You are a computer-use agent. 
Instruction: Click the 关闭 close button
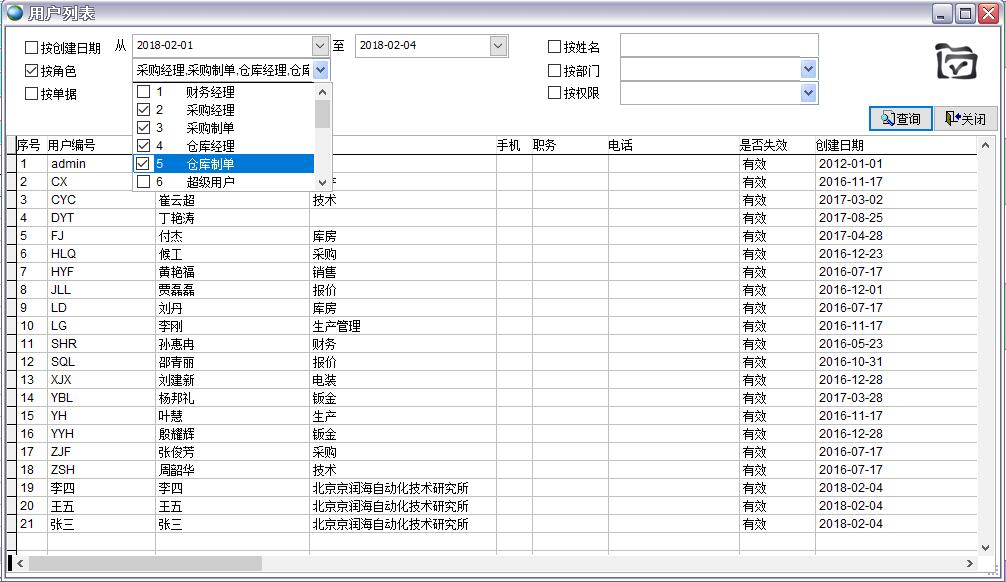click(965, 119)
